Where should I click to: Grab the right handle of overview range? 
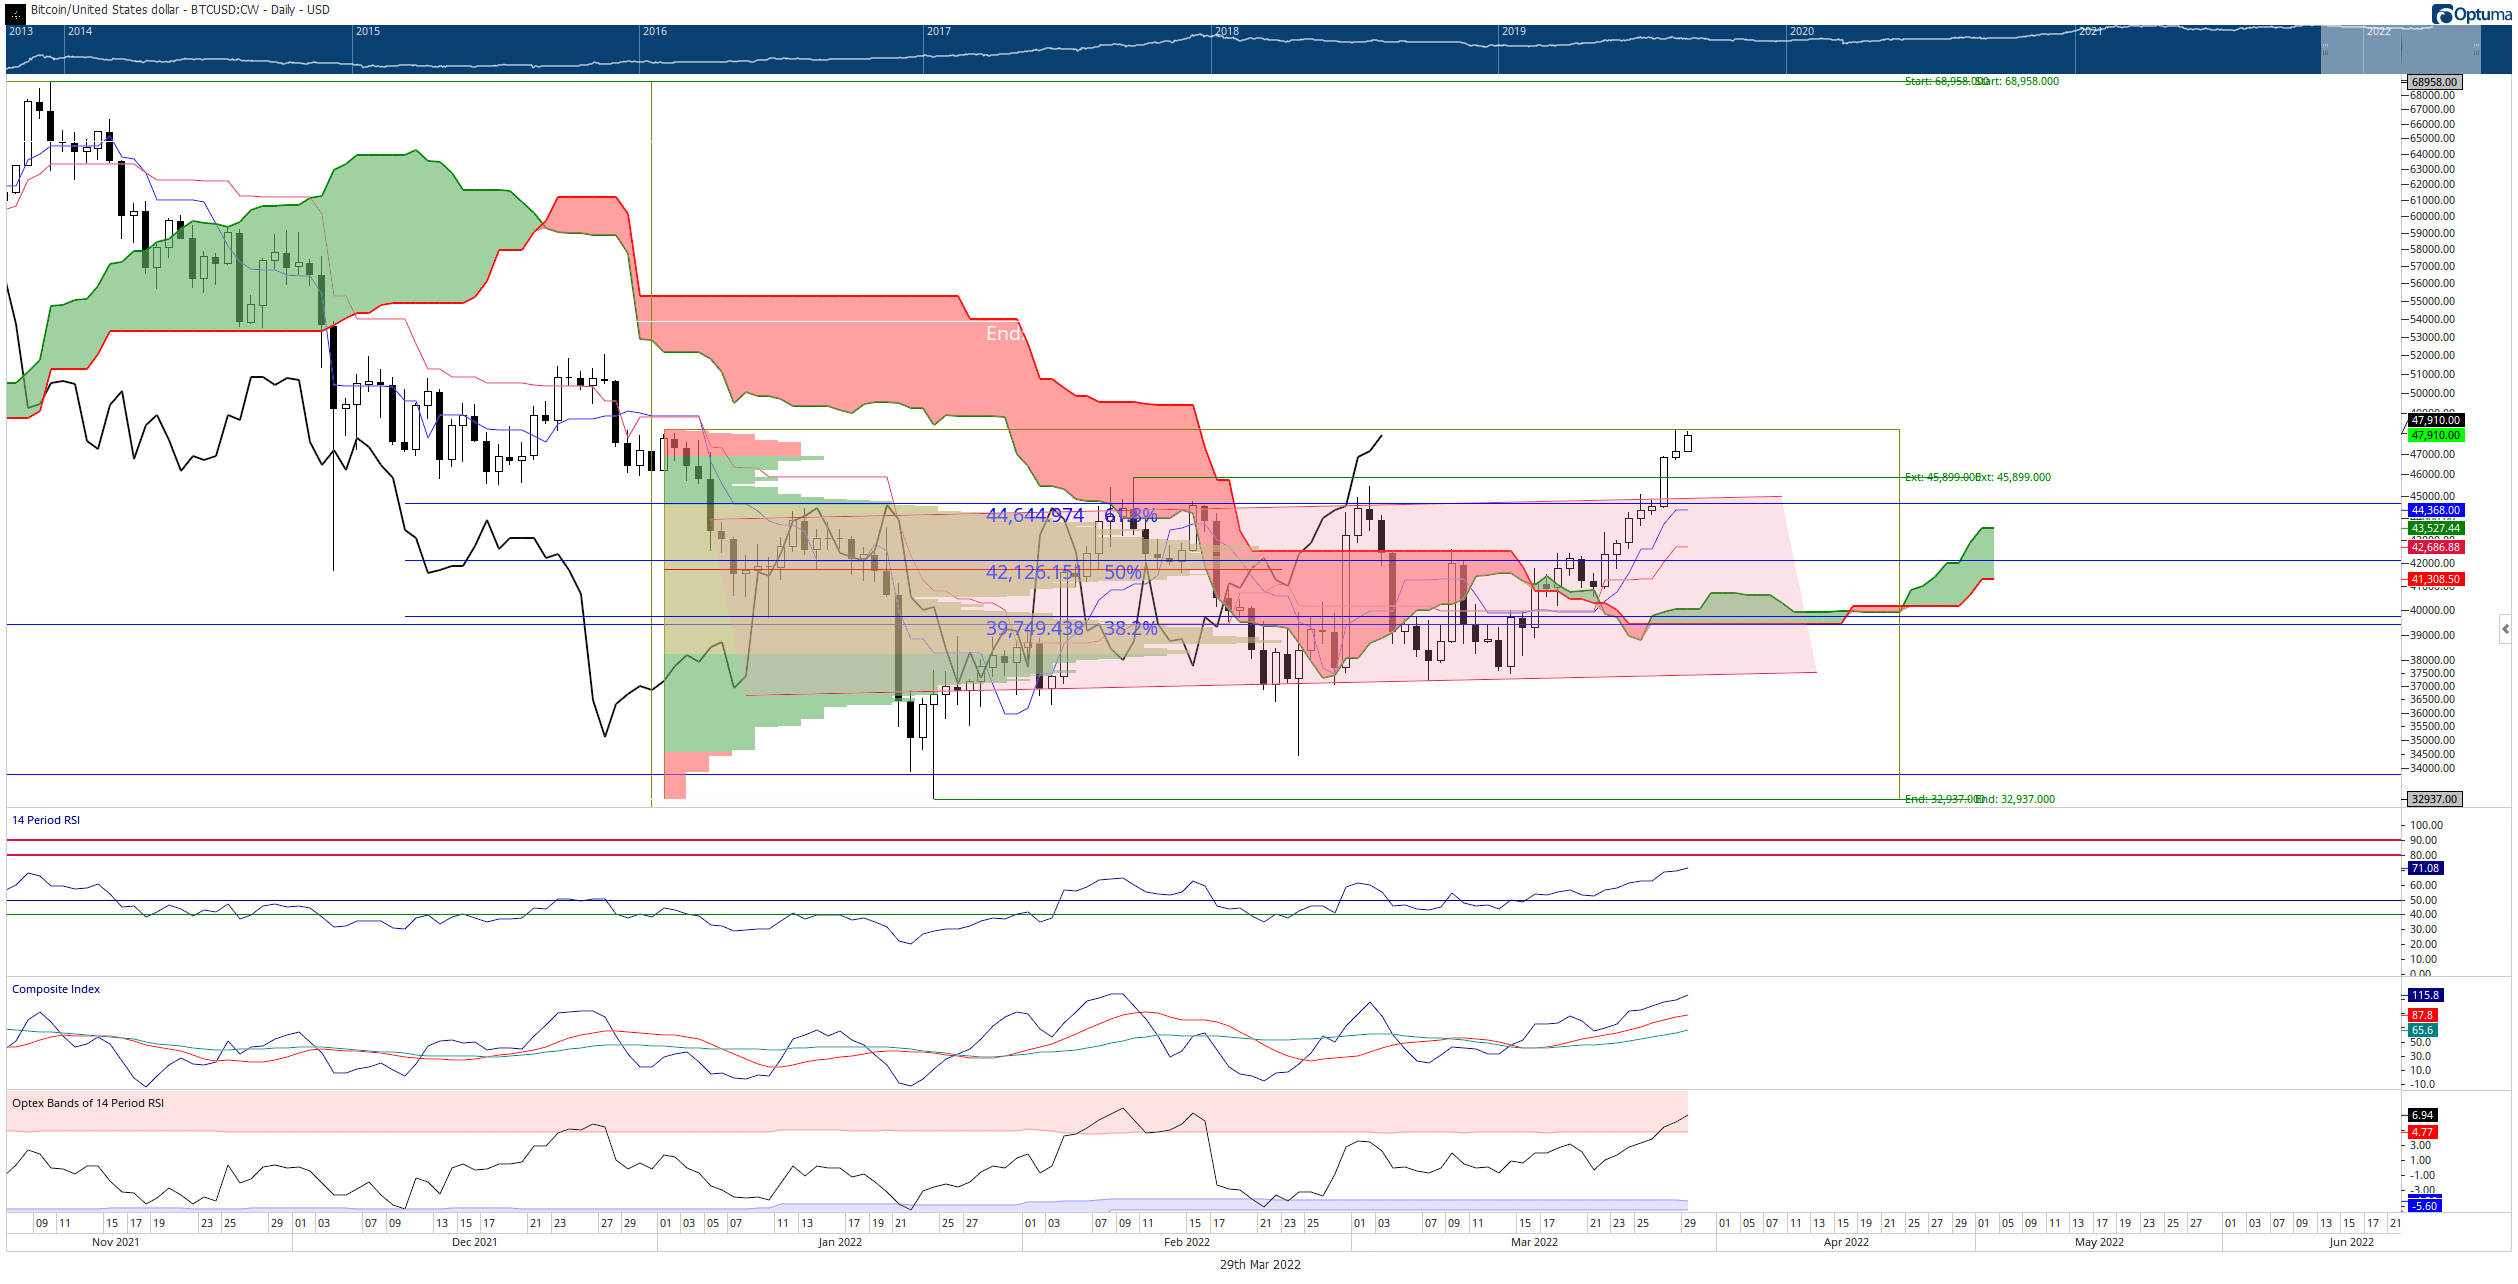2476,49
